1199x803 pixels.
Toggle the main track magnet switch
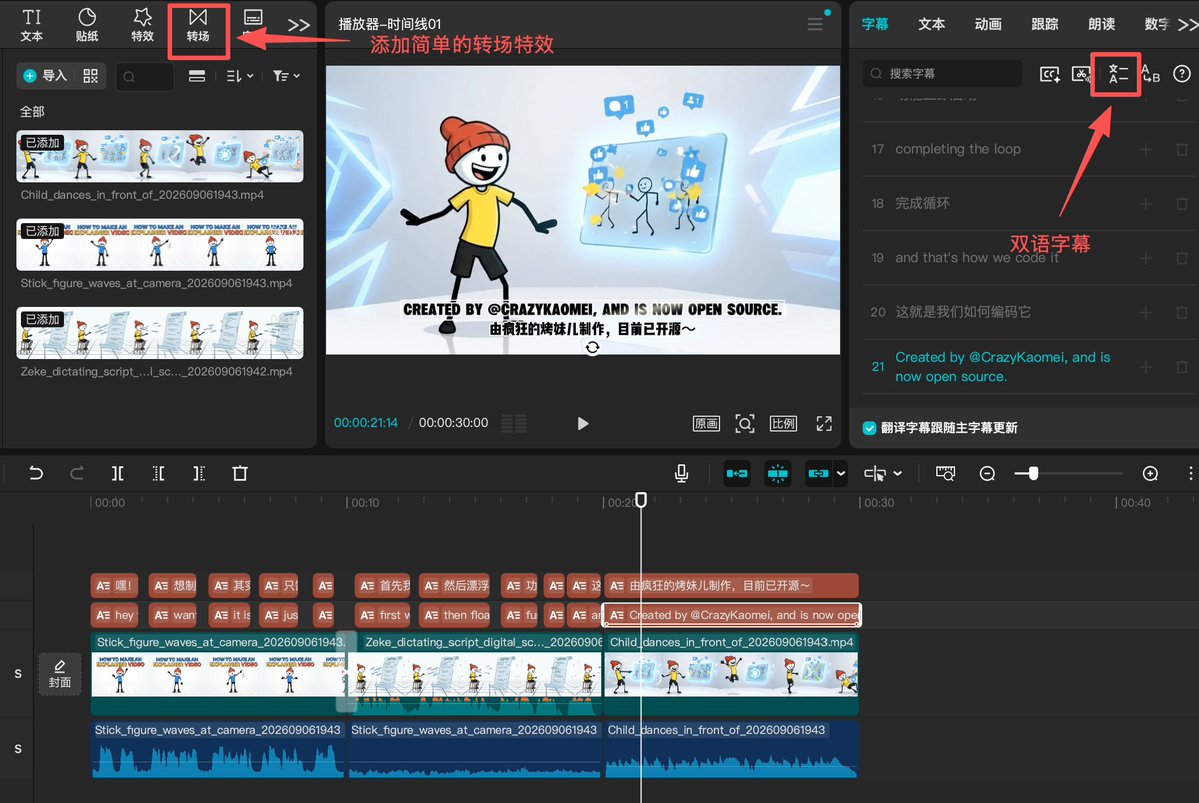tap(736, 474)
